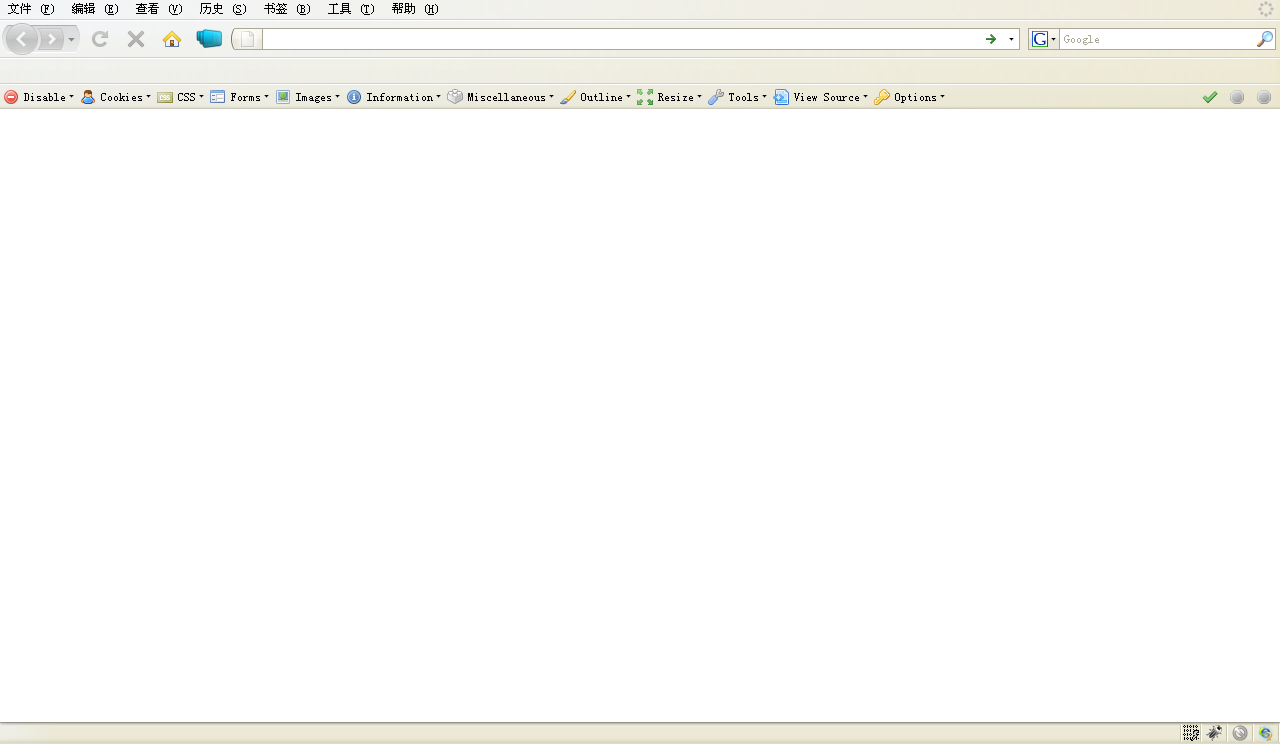The image size is (1280, 744).
Task: Open the View Source toolbar menu
Action: pos(821,97)
